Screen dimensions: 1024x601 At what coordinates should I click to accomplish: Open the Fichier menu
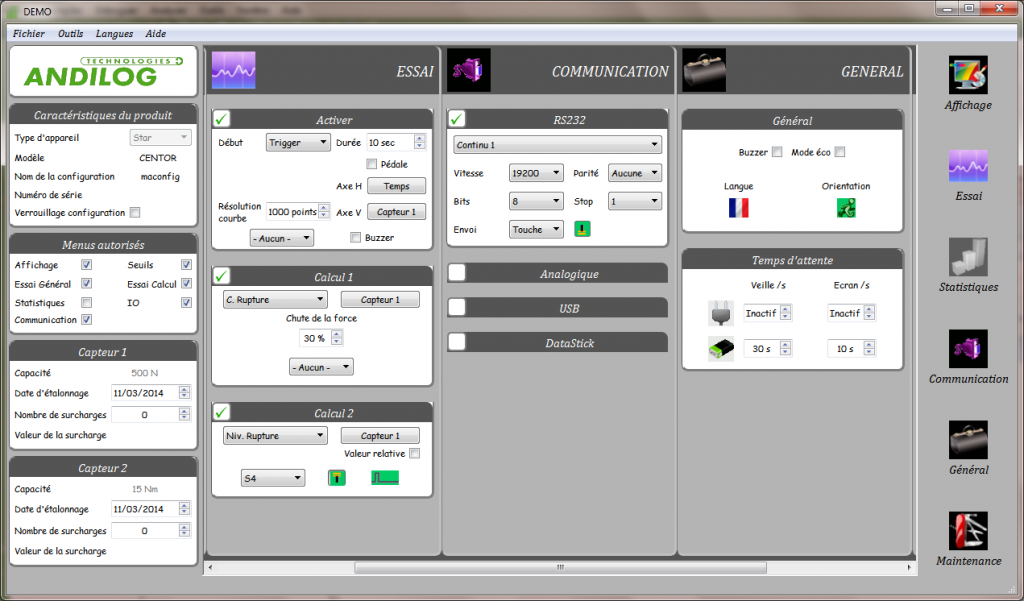29,33
